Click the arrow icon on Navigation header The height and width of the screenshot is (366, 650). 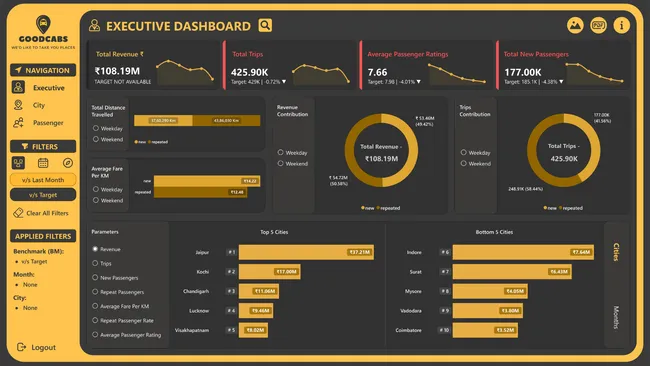(18, 70)
